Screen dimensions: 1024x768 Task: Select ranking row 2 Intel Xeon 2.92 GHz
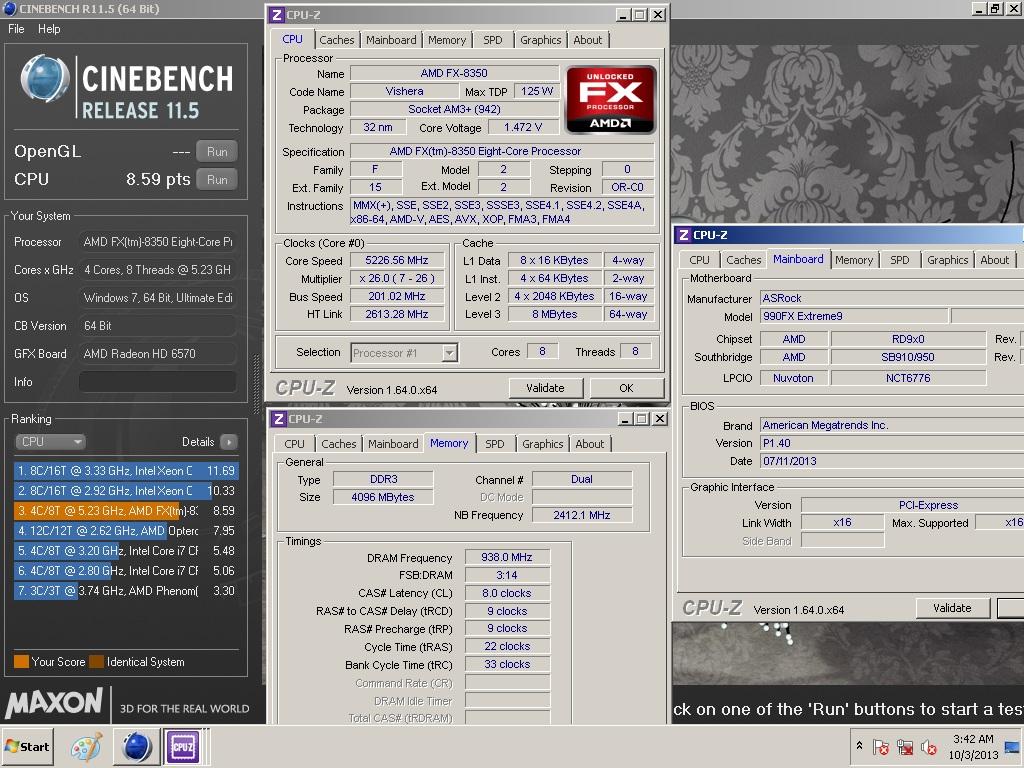[126, 490]
